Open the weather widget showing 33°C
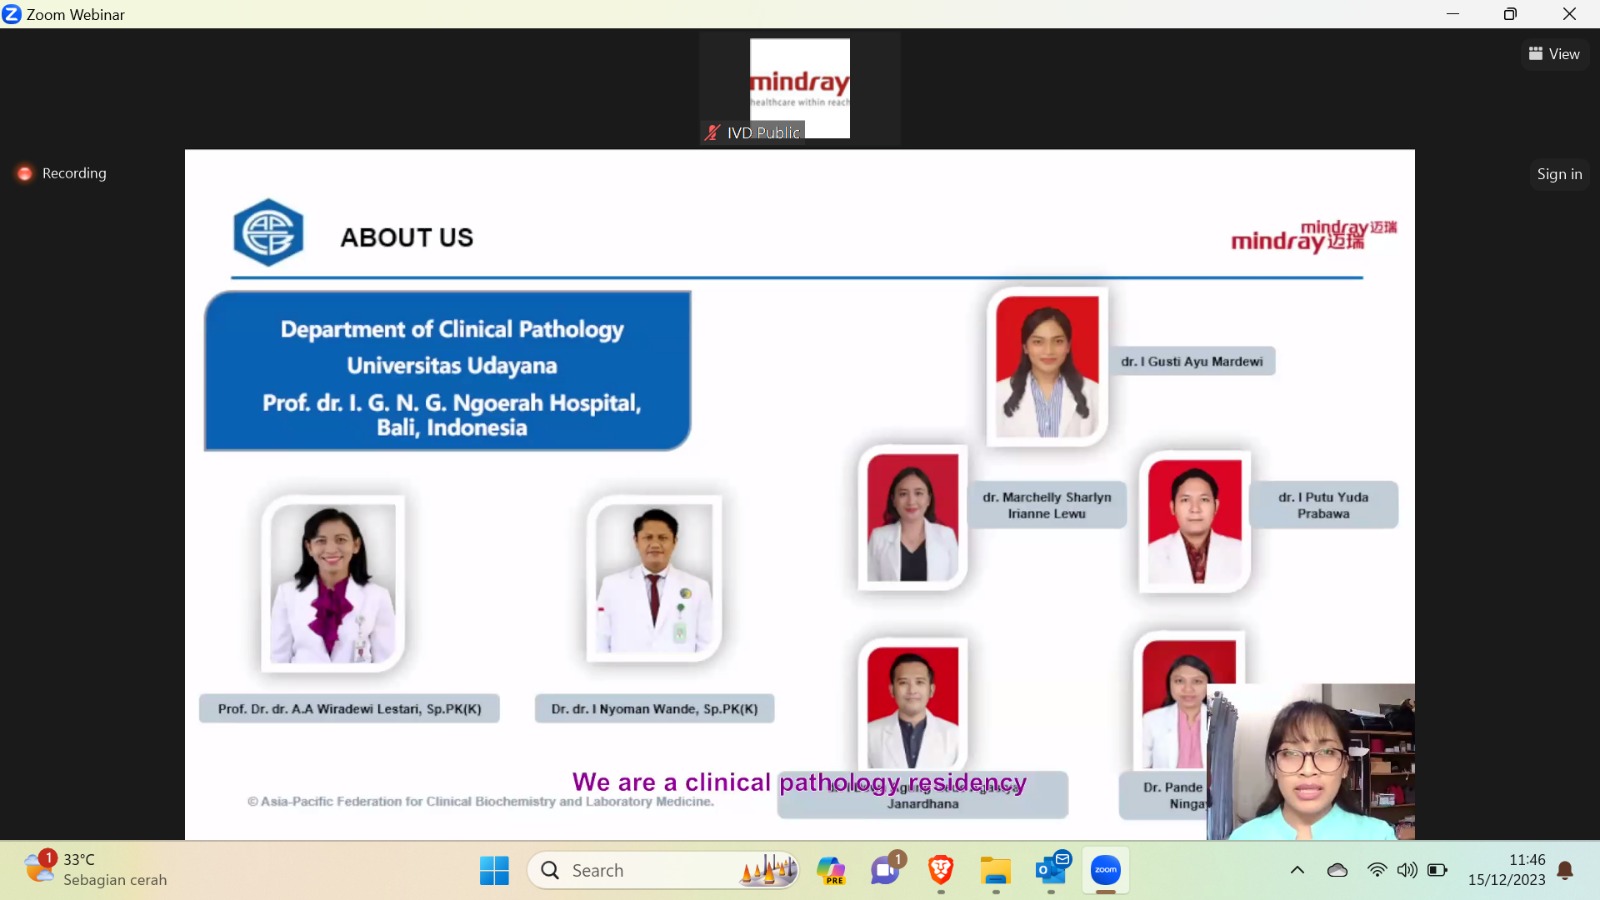1600x900 pixels. pyautogui.click(x=95, y=869)
